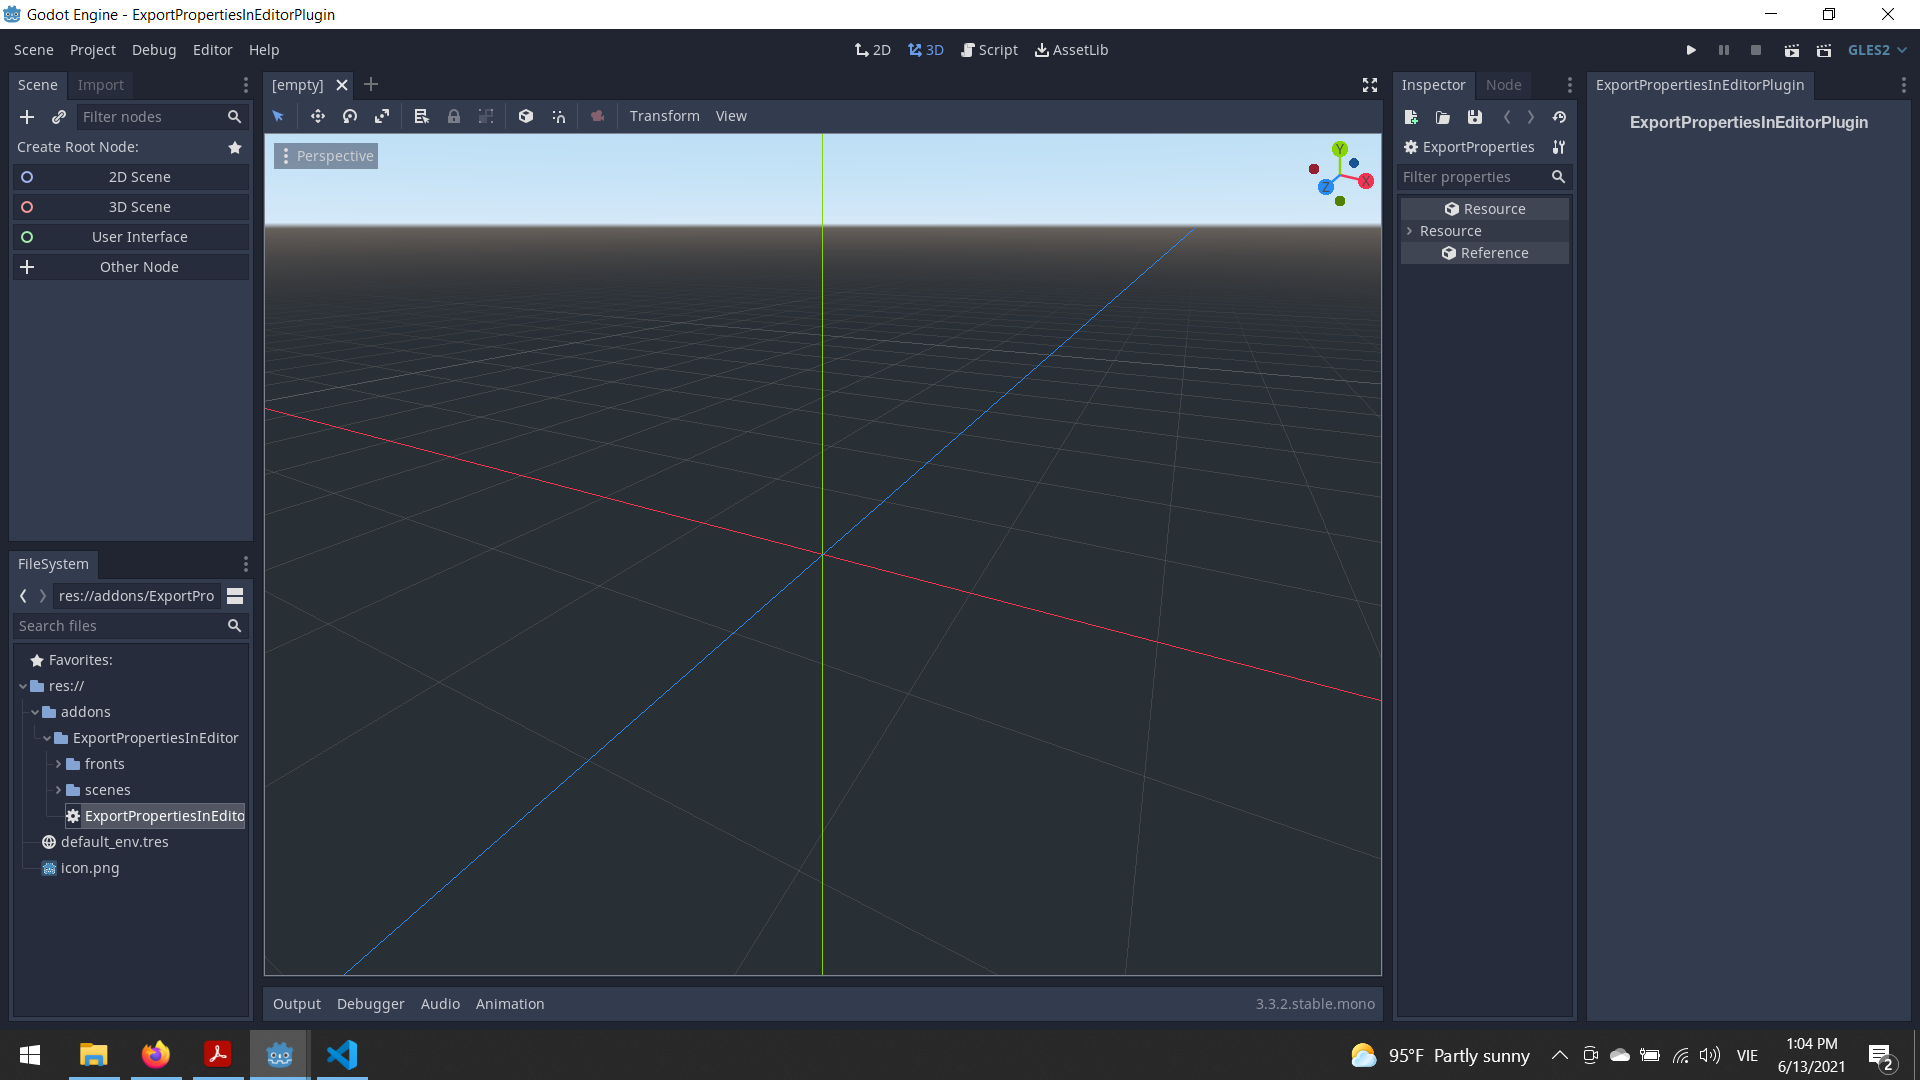Play the project

tap(1691, 50)
